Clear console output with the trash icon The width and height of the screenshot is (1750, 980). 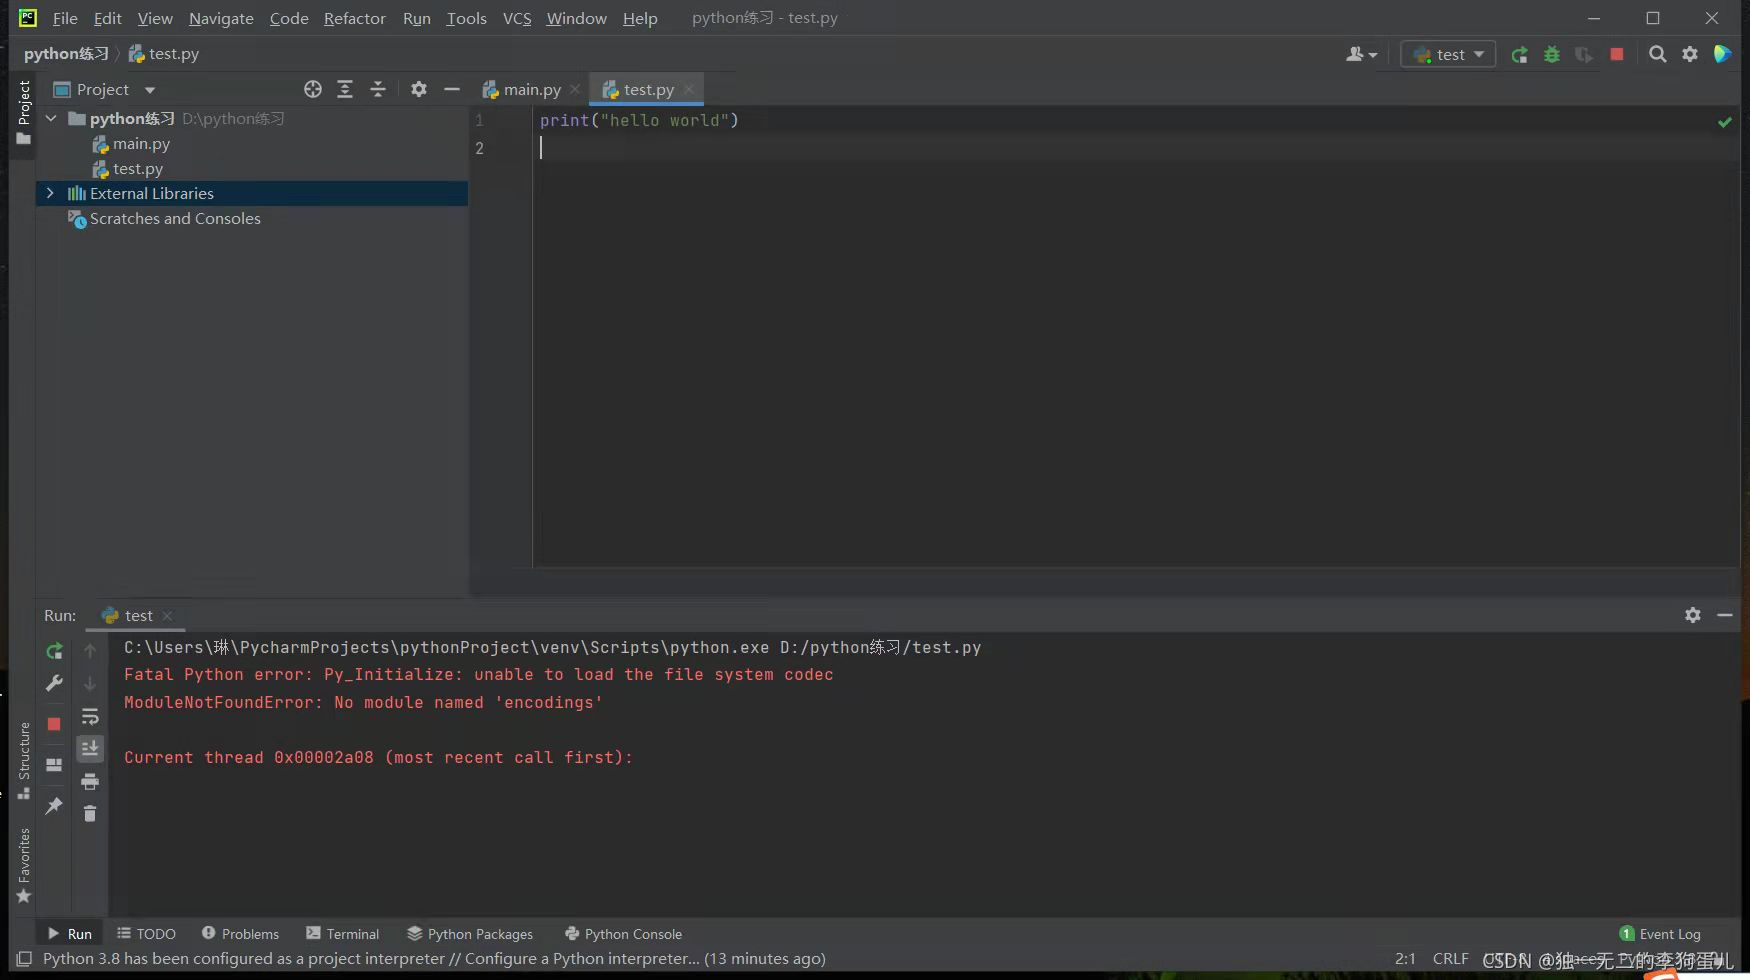(90, 814)
